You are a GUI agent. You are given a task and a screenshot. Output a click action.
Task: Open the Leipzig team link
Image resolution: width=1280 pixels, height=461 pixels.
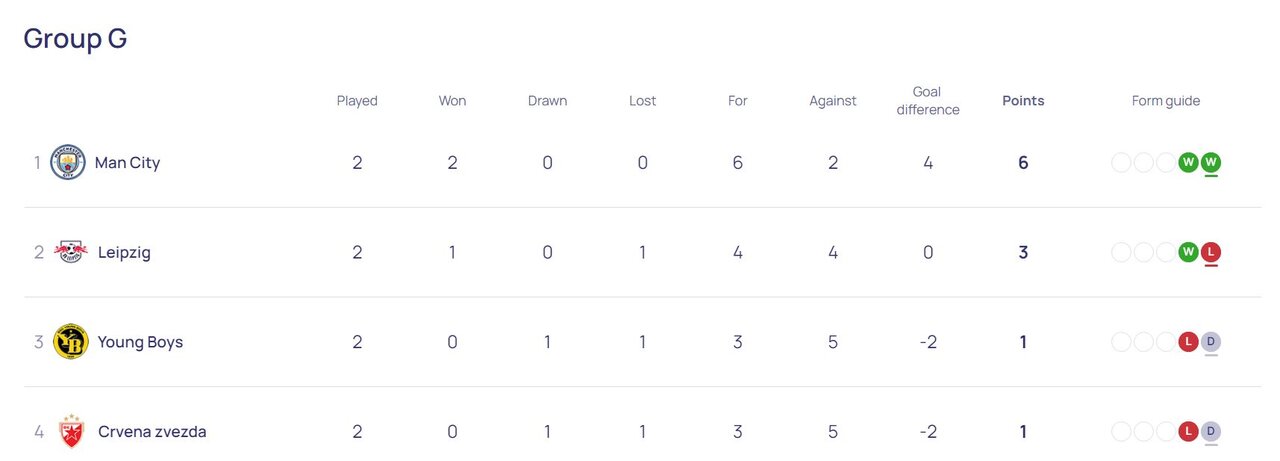[124, 253]
